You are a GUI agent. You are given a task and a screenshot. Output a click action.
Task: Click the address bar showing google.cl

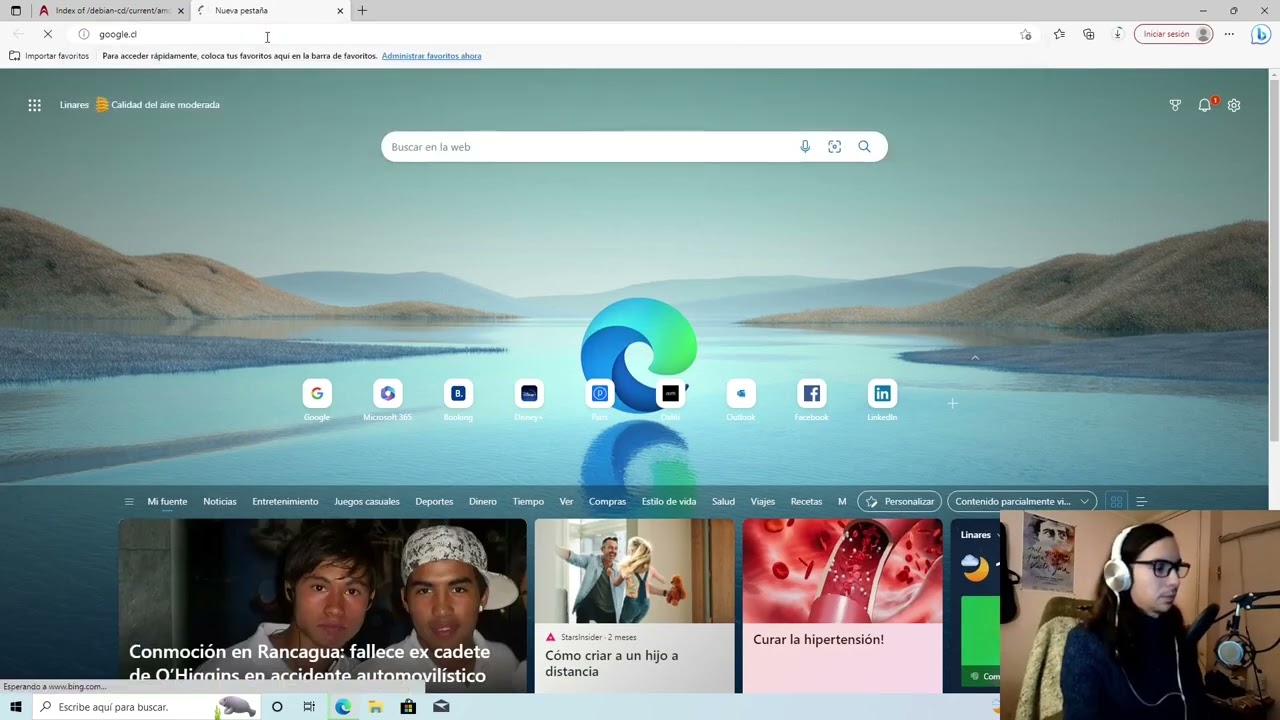pos(555,34)
